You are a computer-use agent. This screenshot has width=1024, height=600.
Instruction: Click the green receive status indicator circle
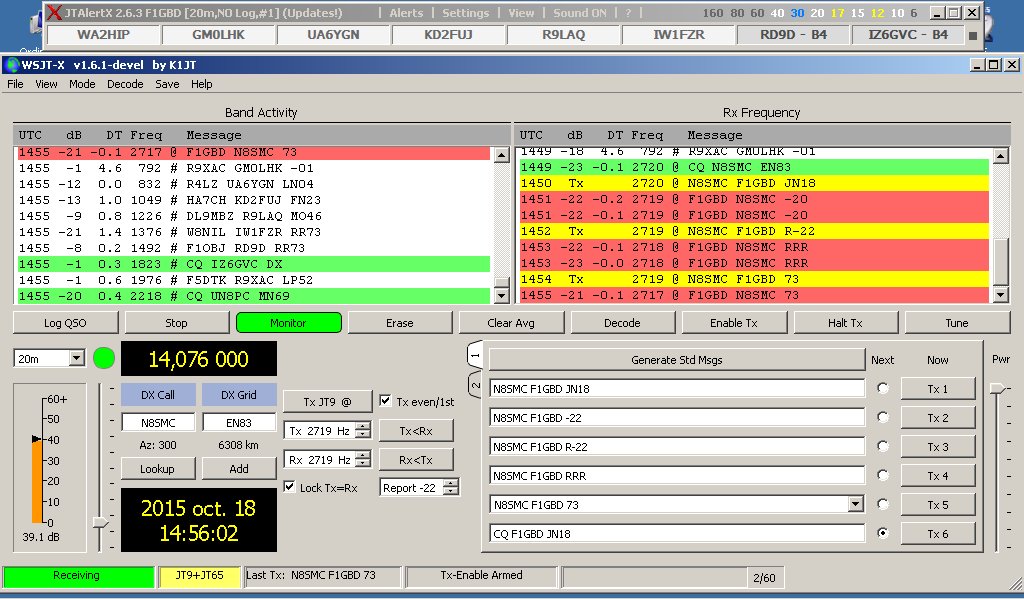[104, 358]
